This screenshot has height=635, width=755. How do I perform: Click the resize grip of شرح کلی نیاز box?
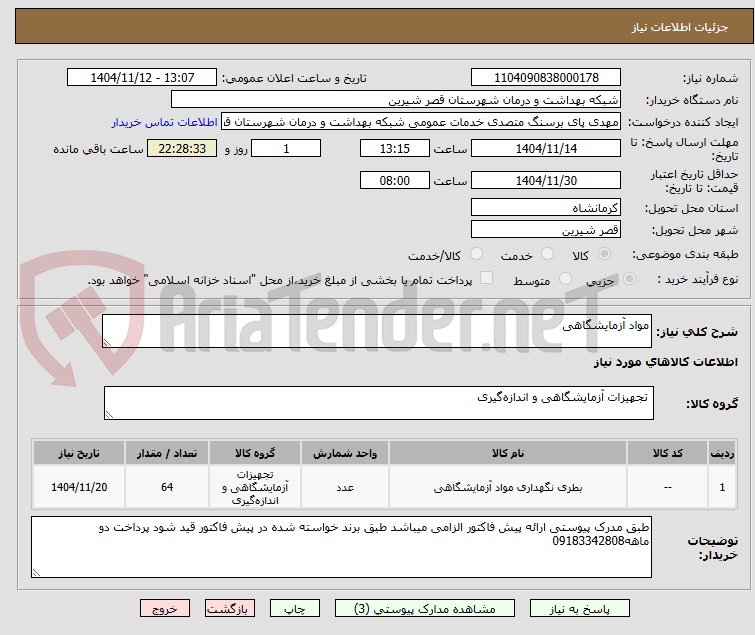tap(107, 343)
